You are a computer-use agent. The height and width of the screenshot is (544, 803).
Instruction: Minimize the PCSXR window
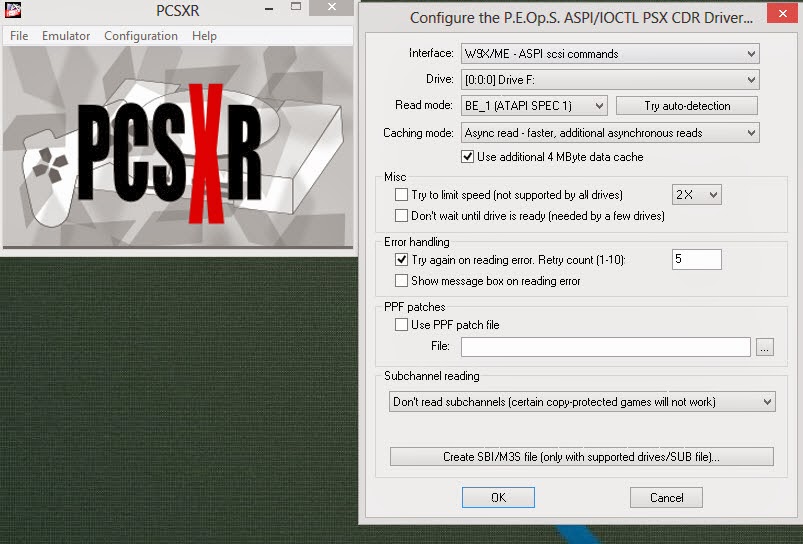(268, 8)
